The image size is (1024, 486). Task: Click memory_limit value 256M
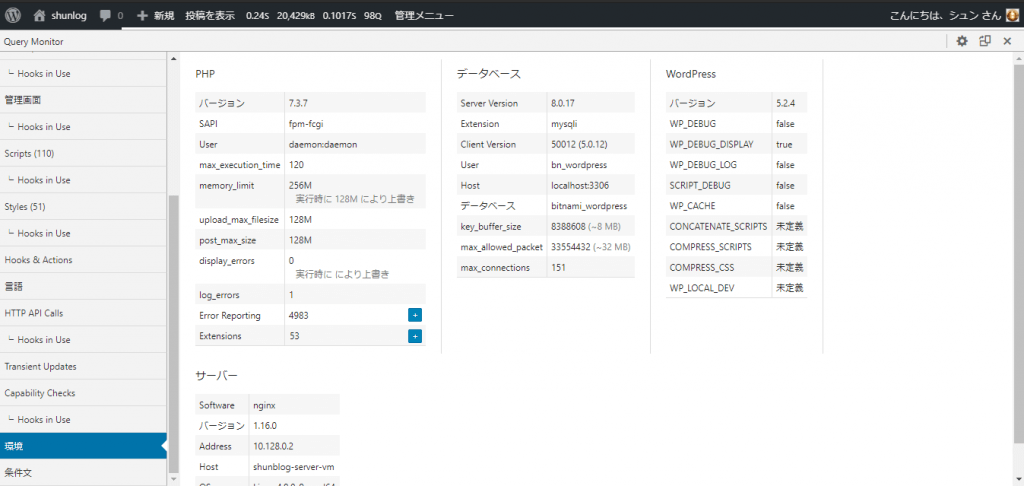click(300, 186)
